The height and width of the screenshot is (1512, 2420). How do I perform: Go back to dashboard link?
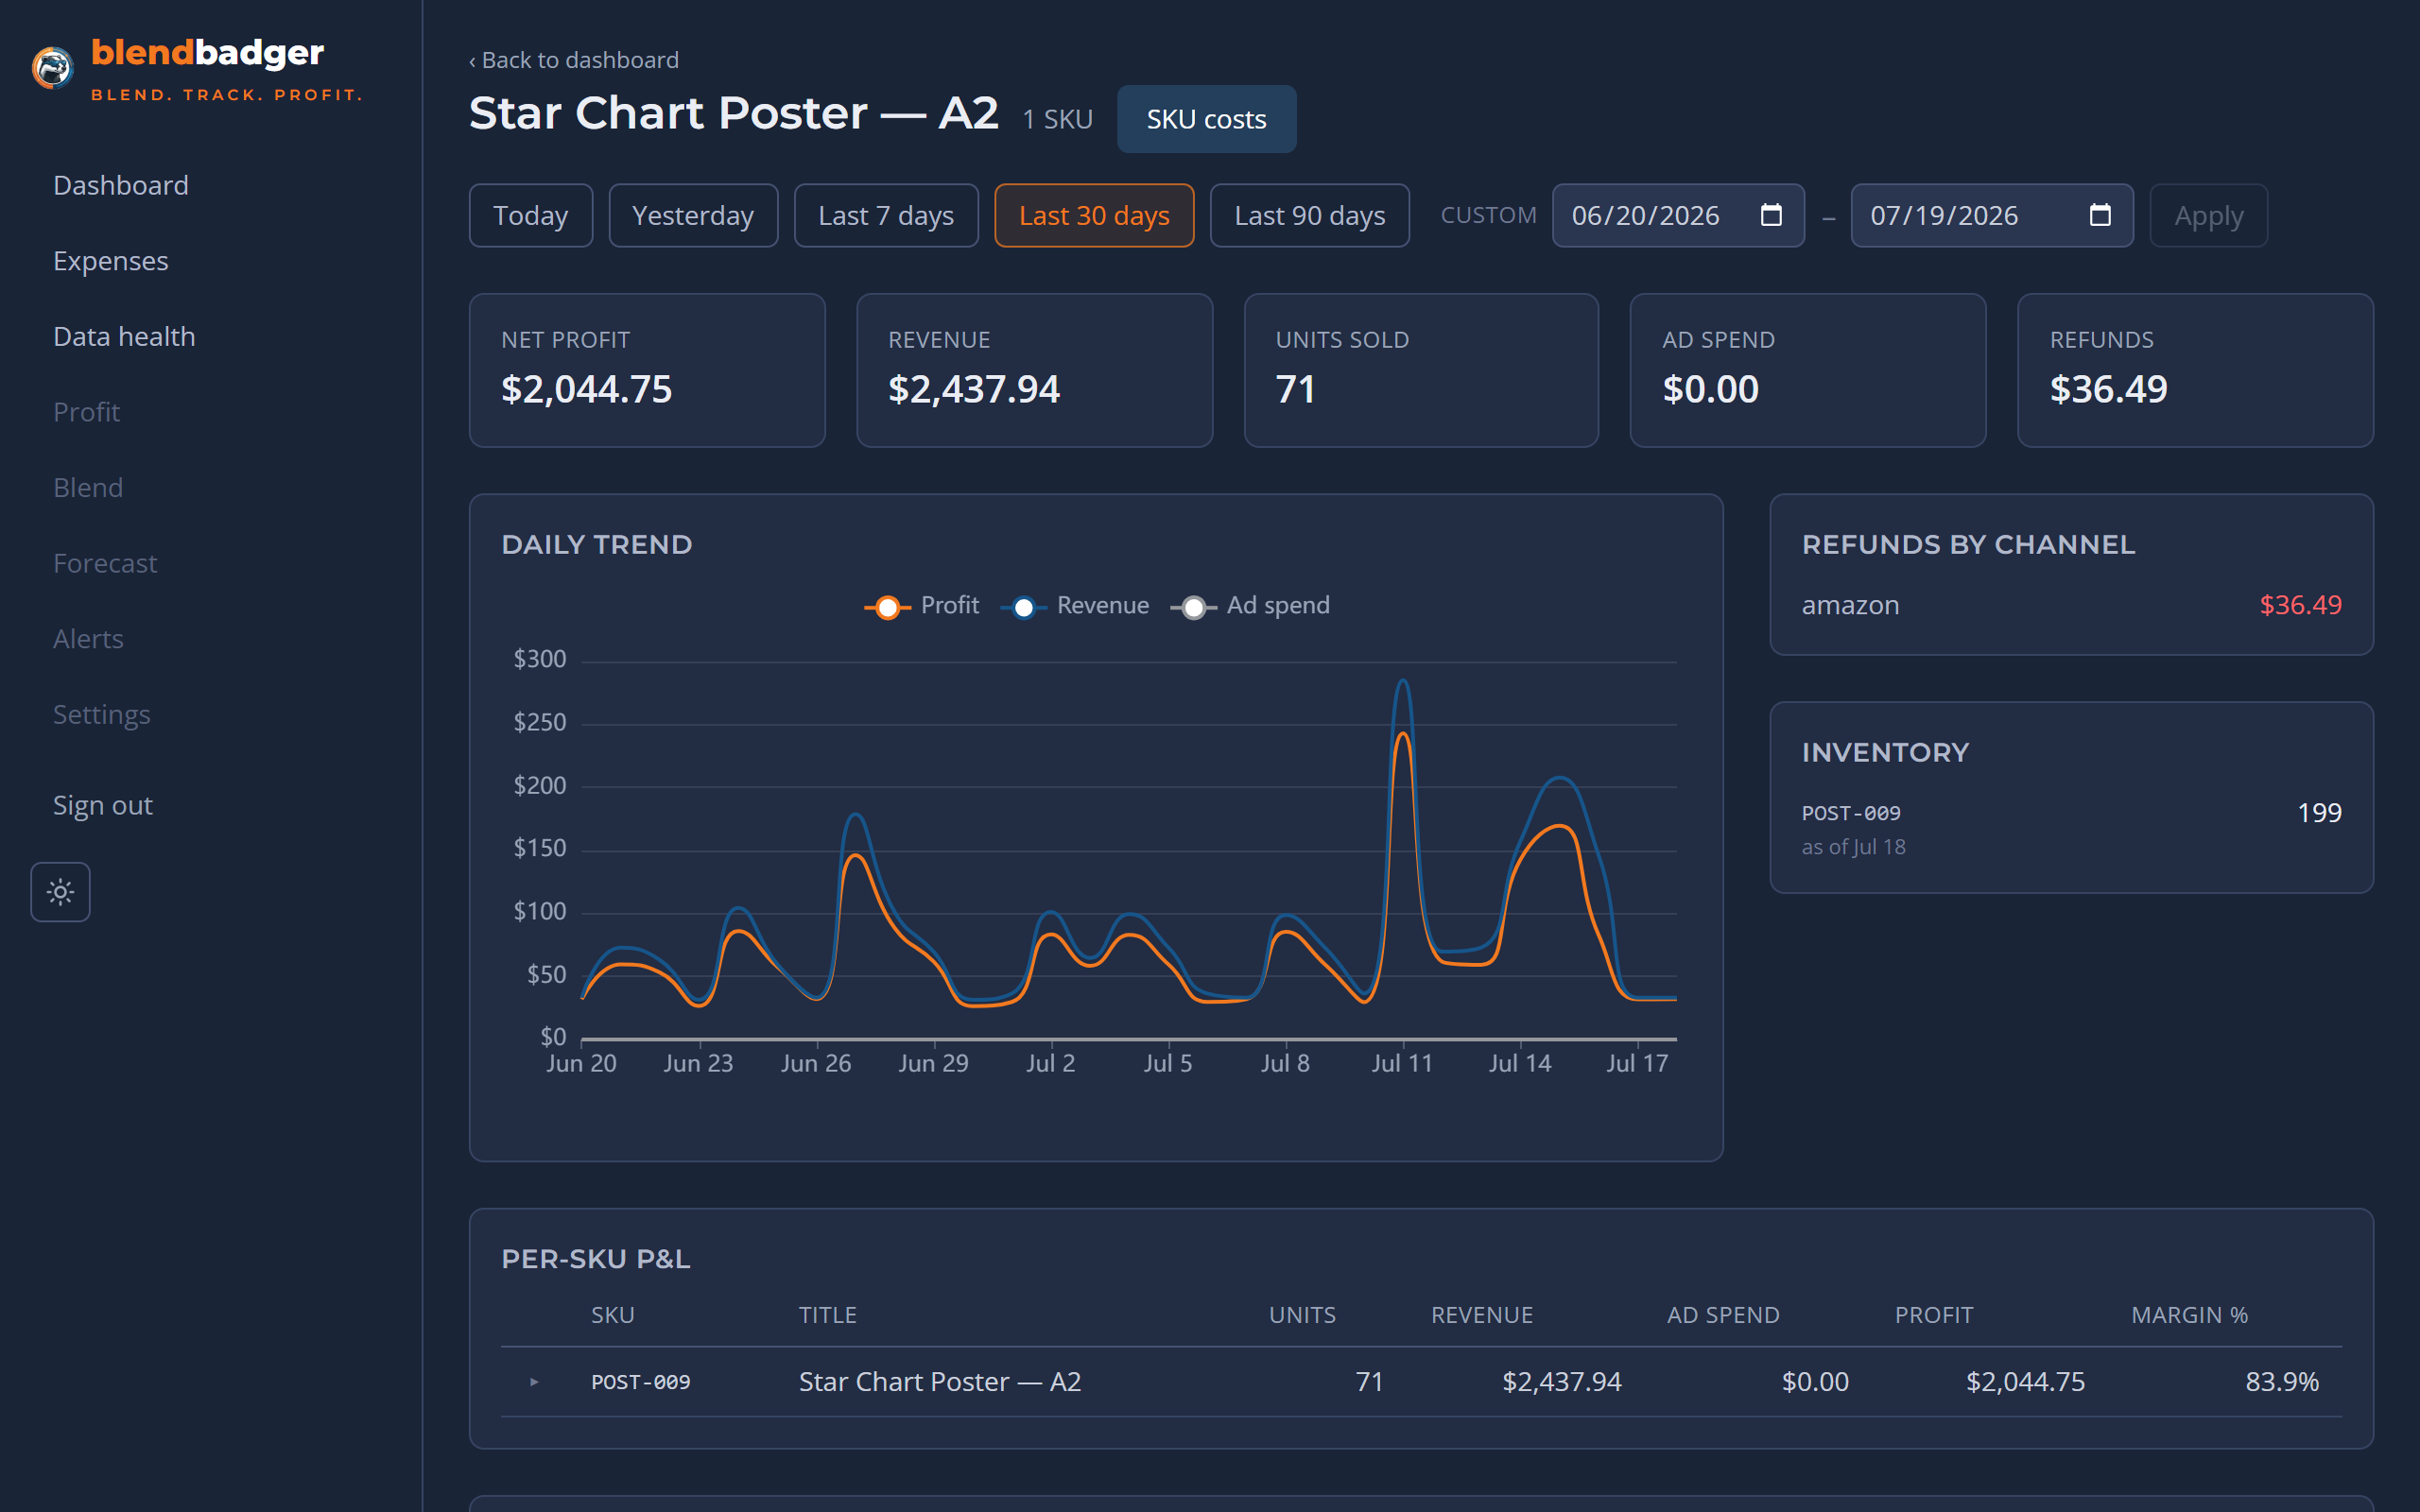tap(574, 60)
